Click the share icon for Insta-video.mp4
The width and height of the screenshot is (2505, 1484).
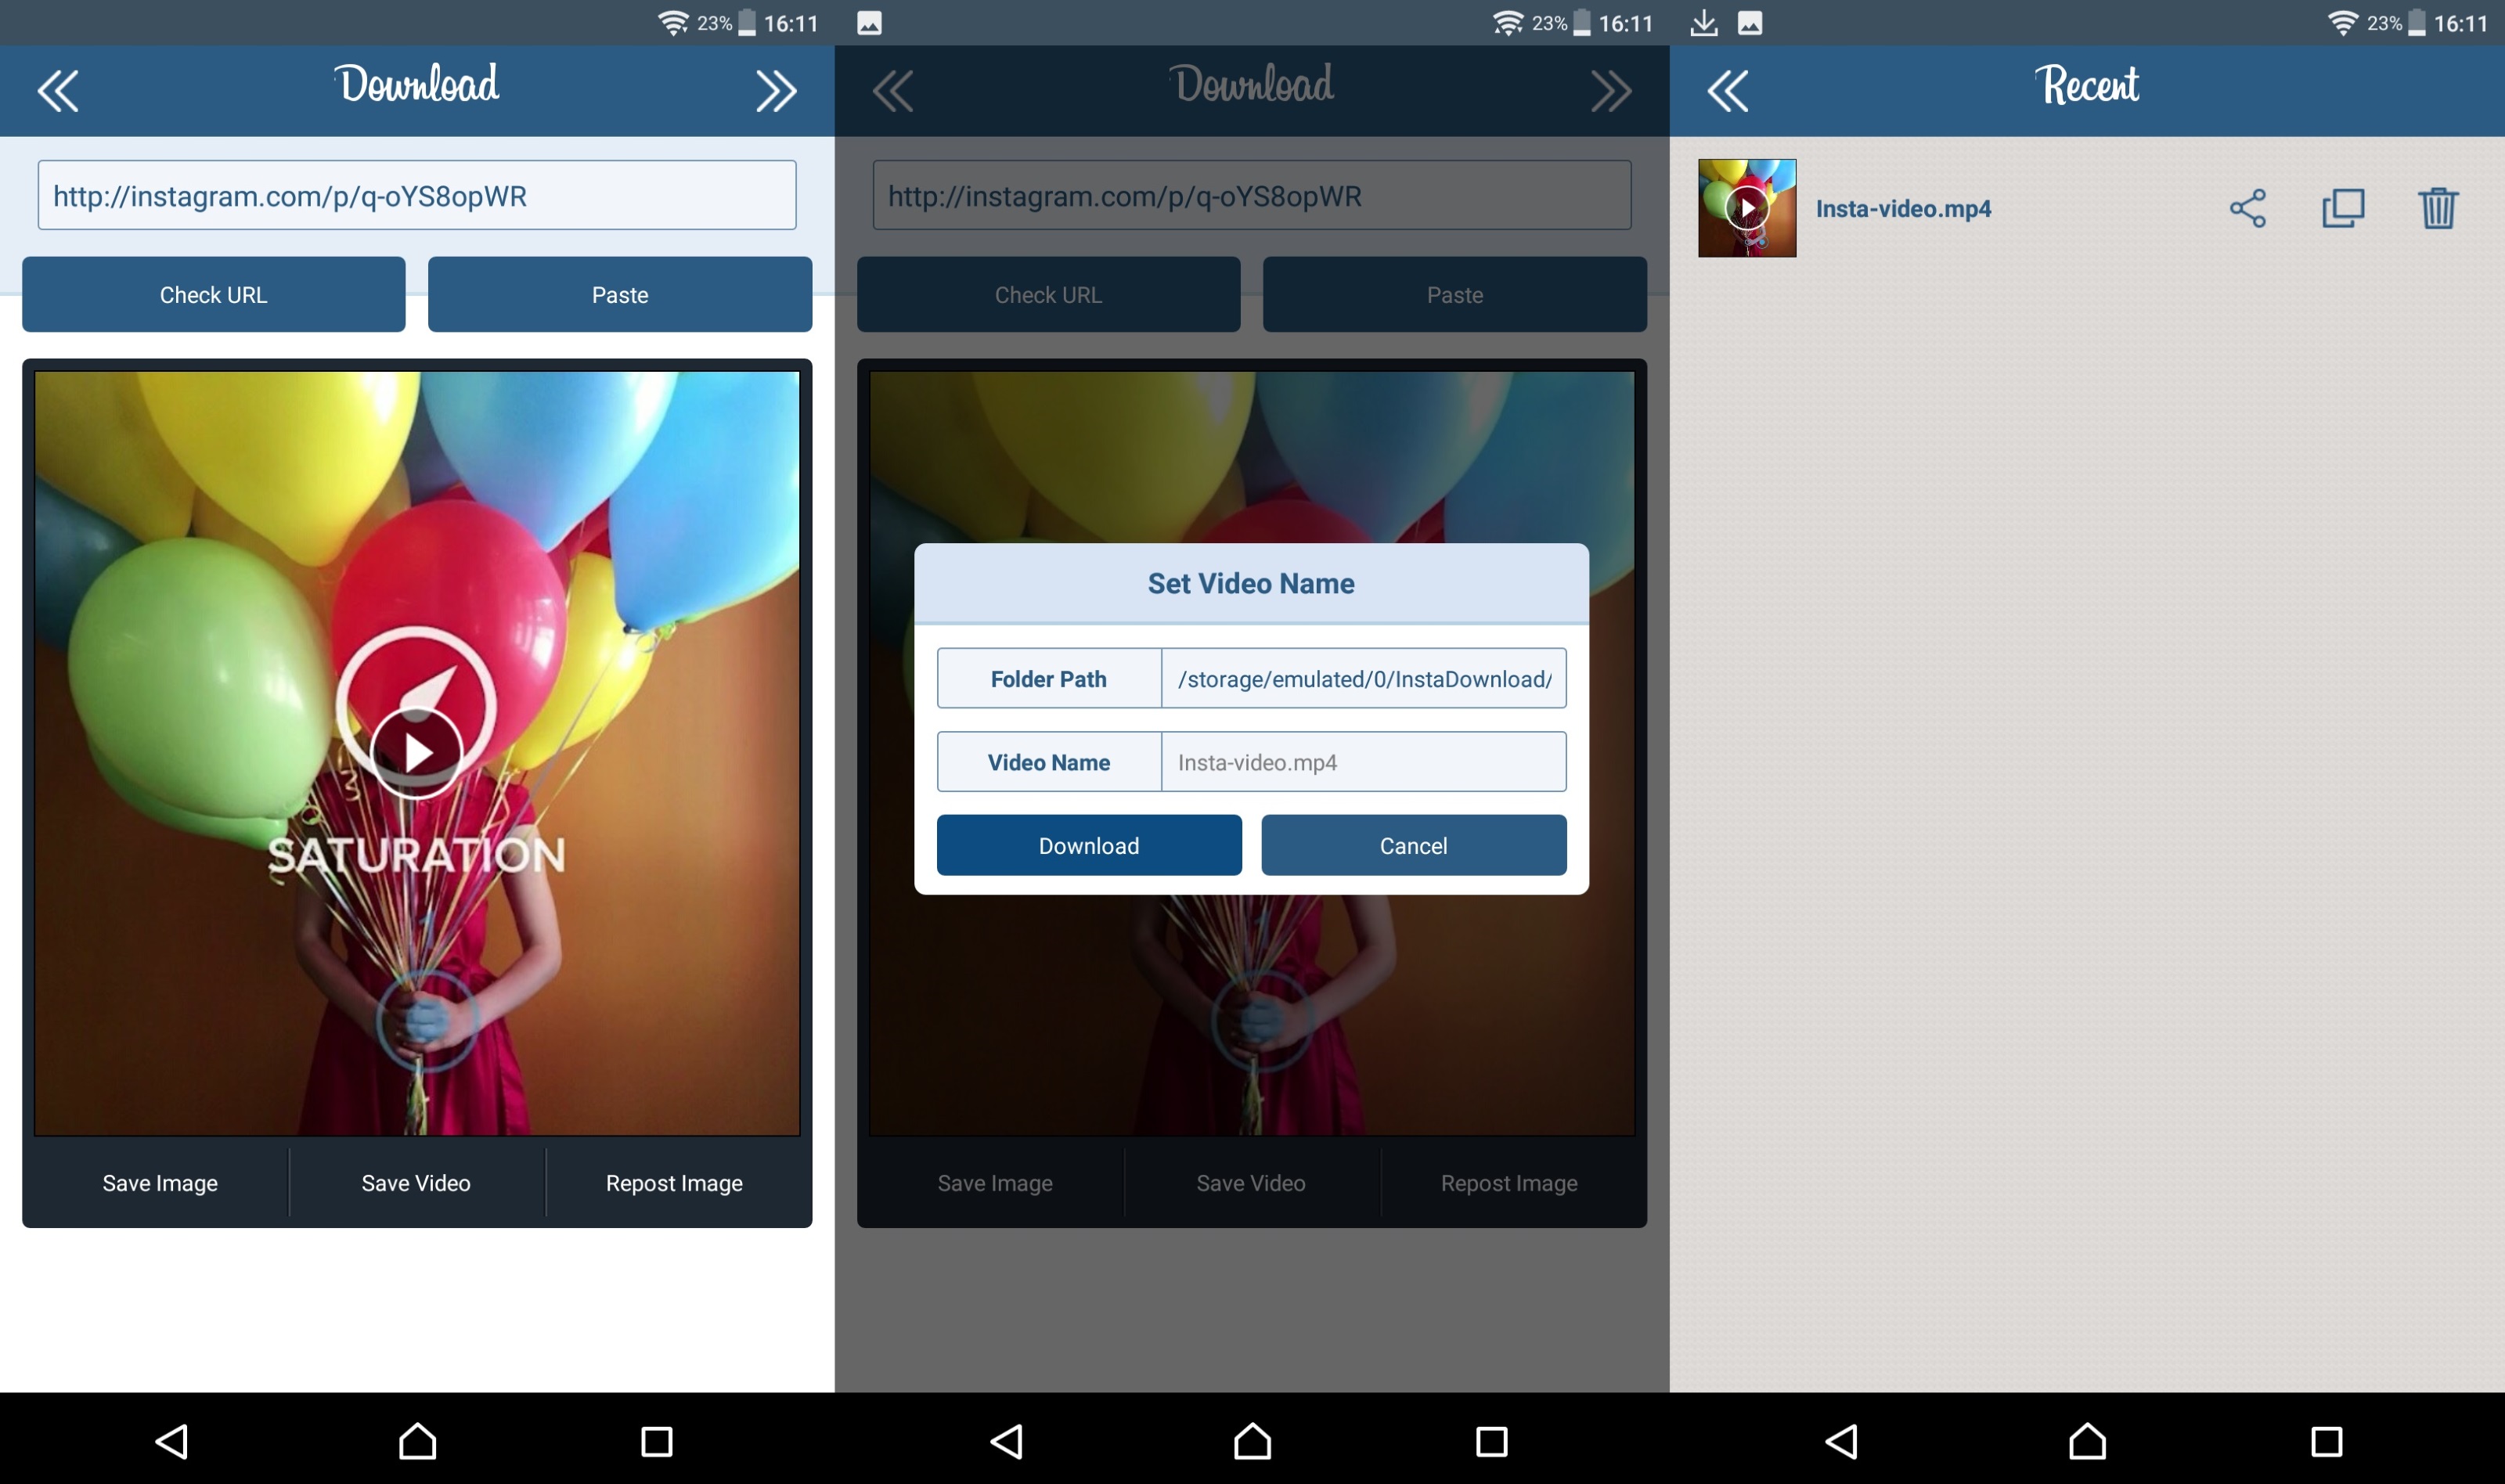tap(2249, 208)
